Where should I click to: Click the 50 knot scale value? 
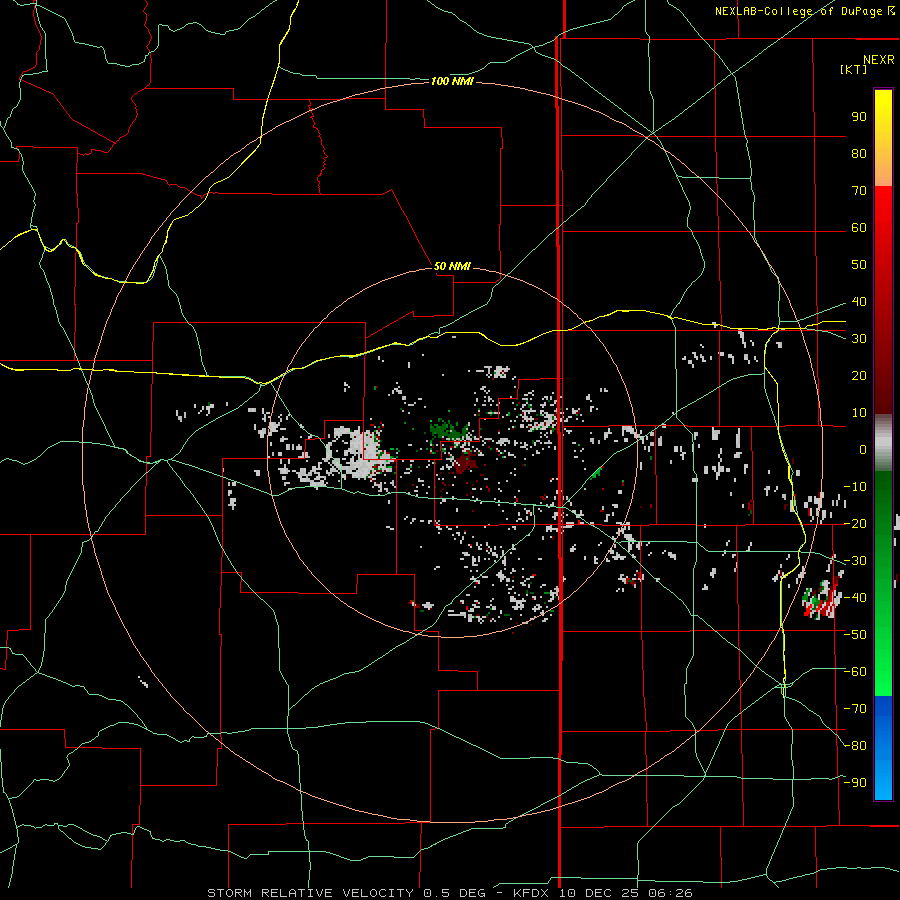pyautogui.click(x=859, y=265)
